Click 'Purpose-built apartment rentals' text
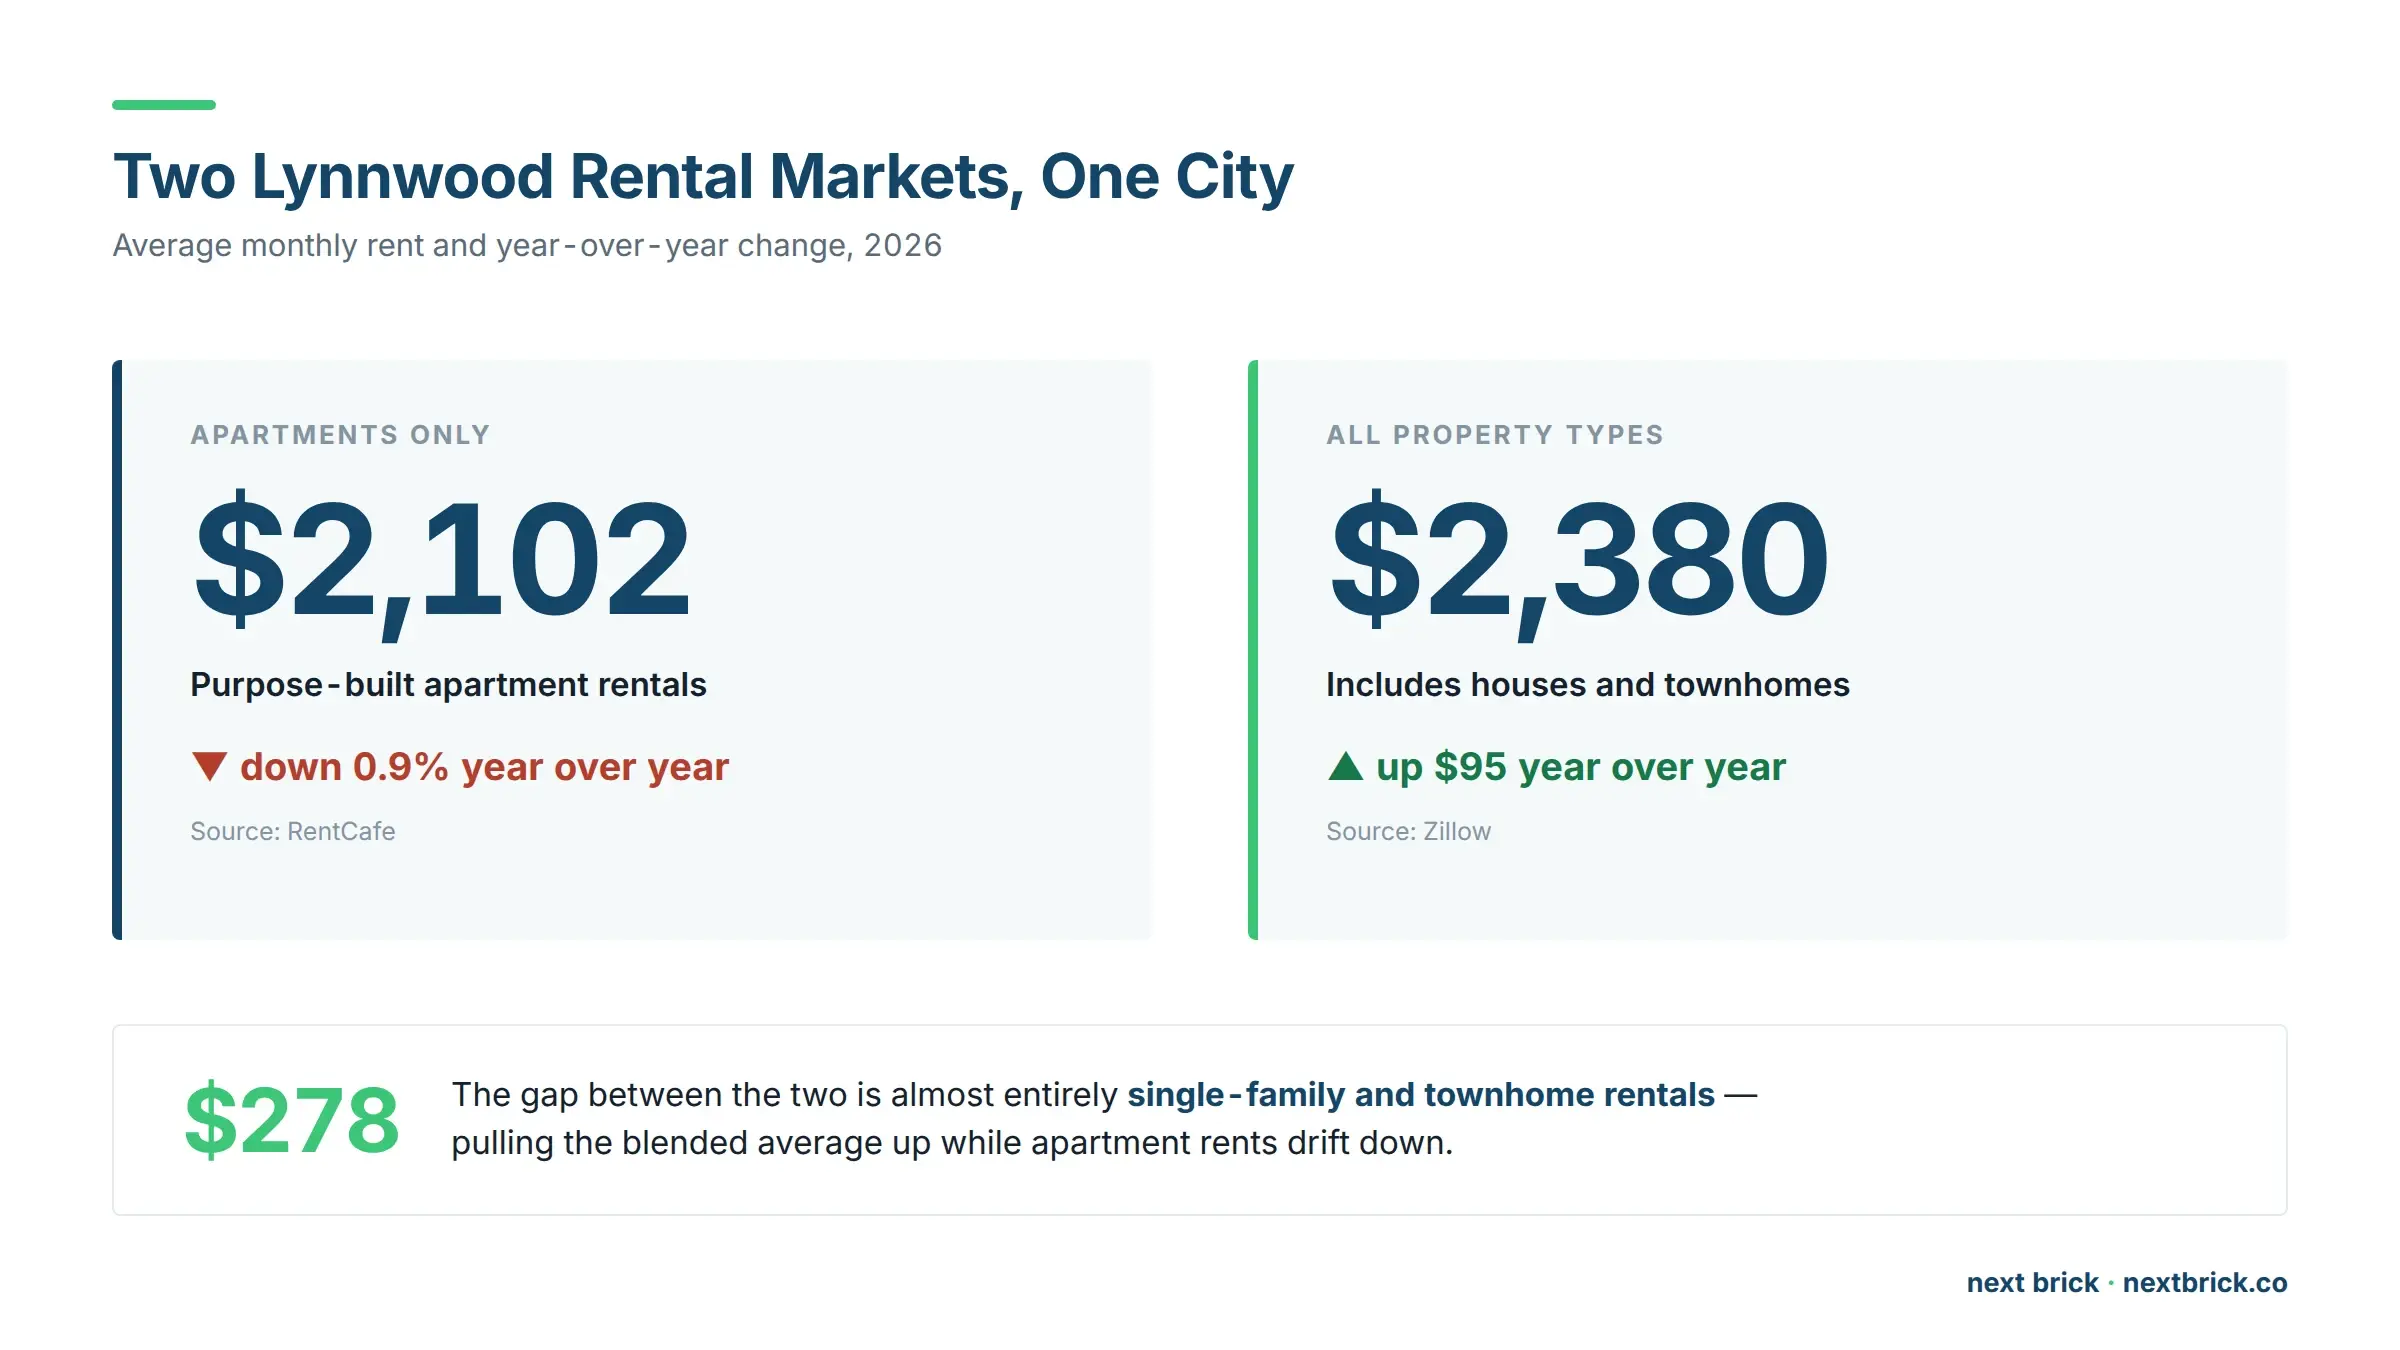This screenshot has width=2400, height=1350. pos(448,685)
